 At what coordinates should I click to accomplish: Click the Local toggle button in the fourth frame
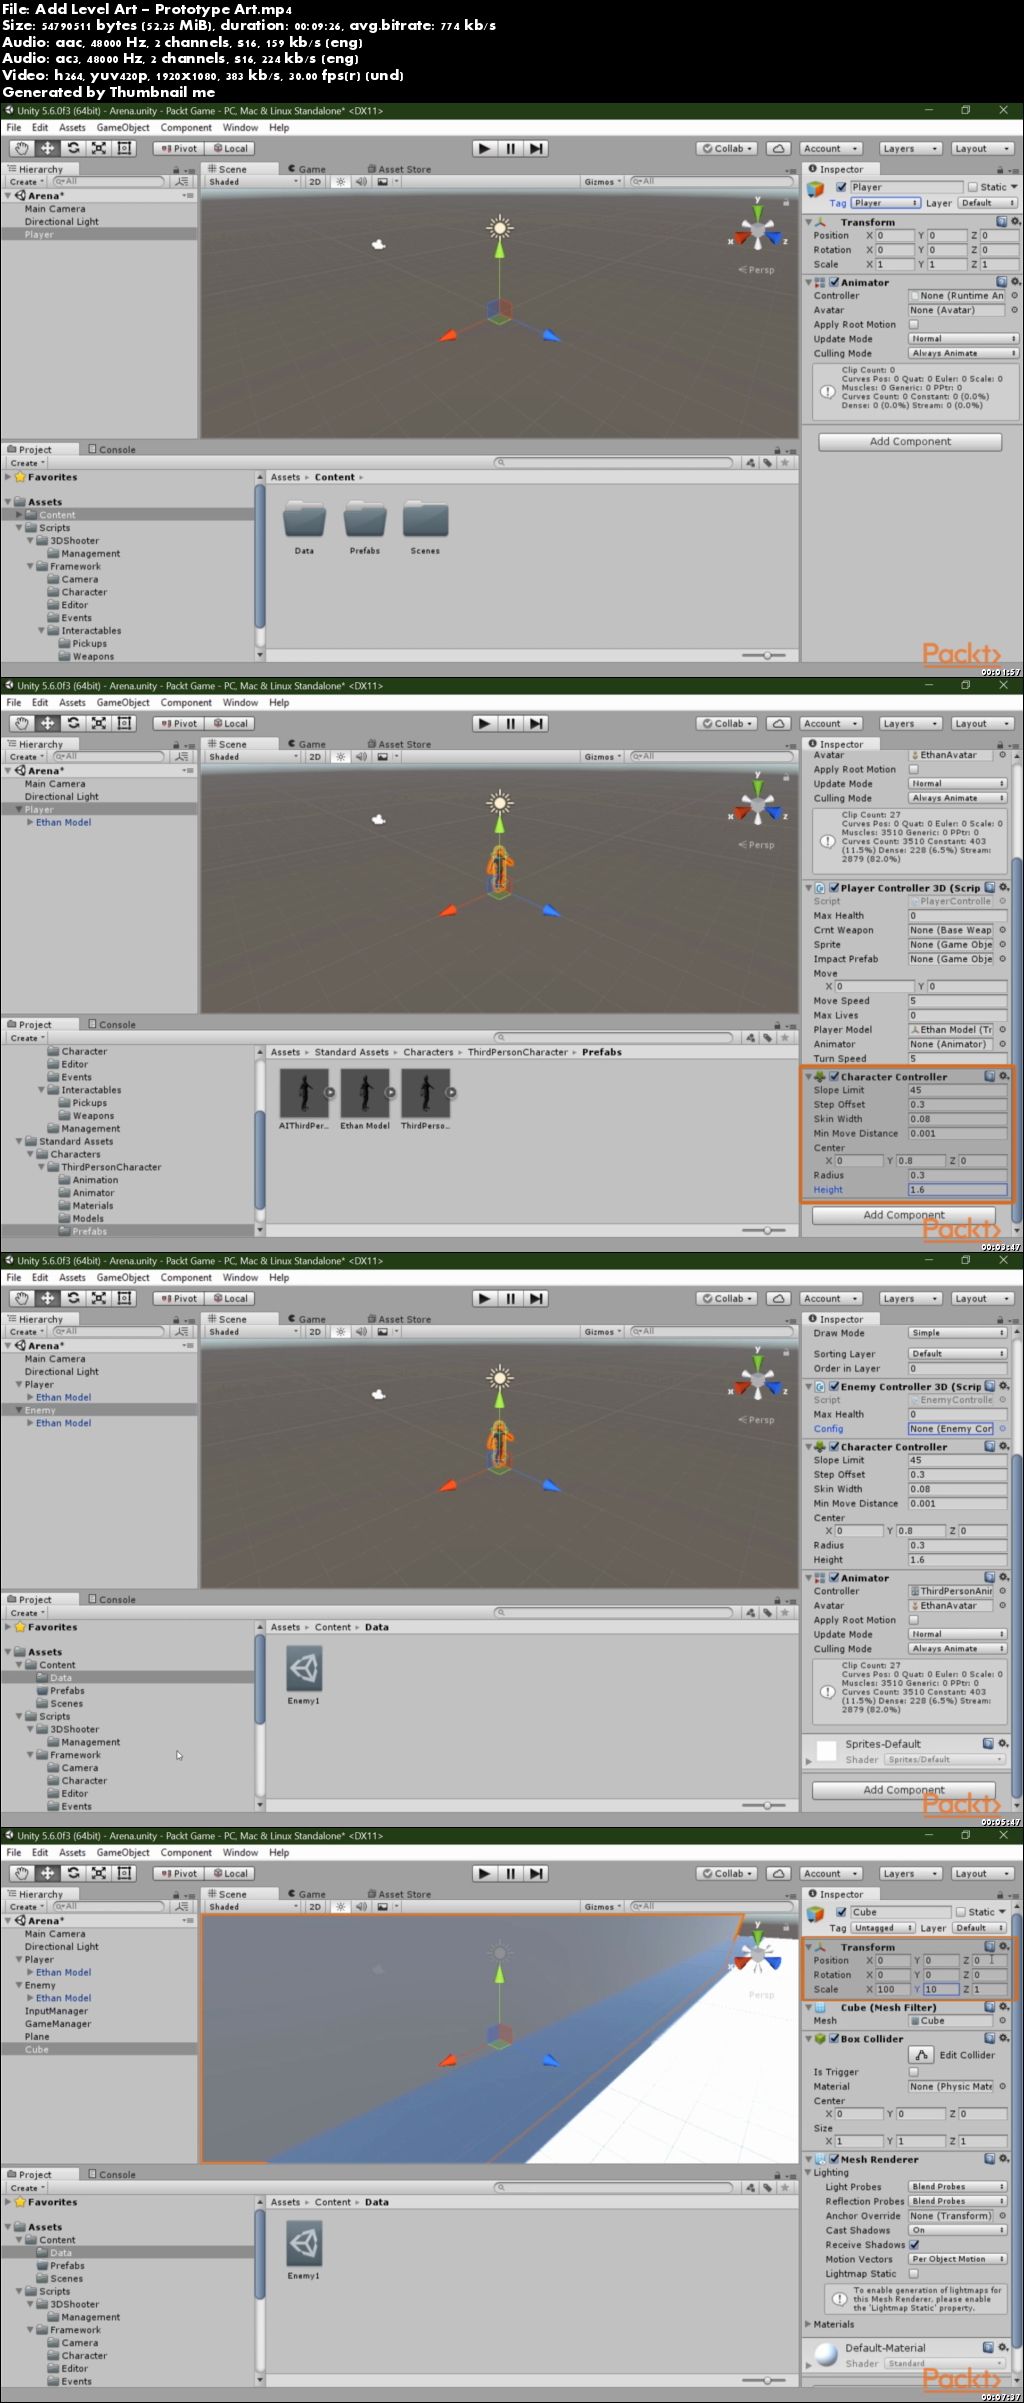coord(231,1873)
